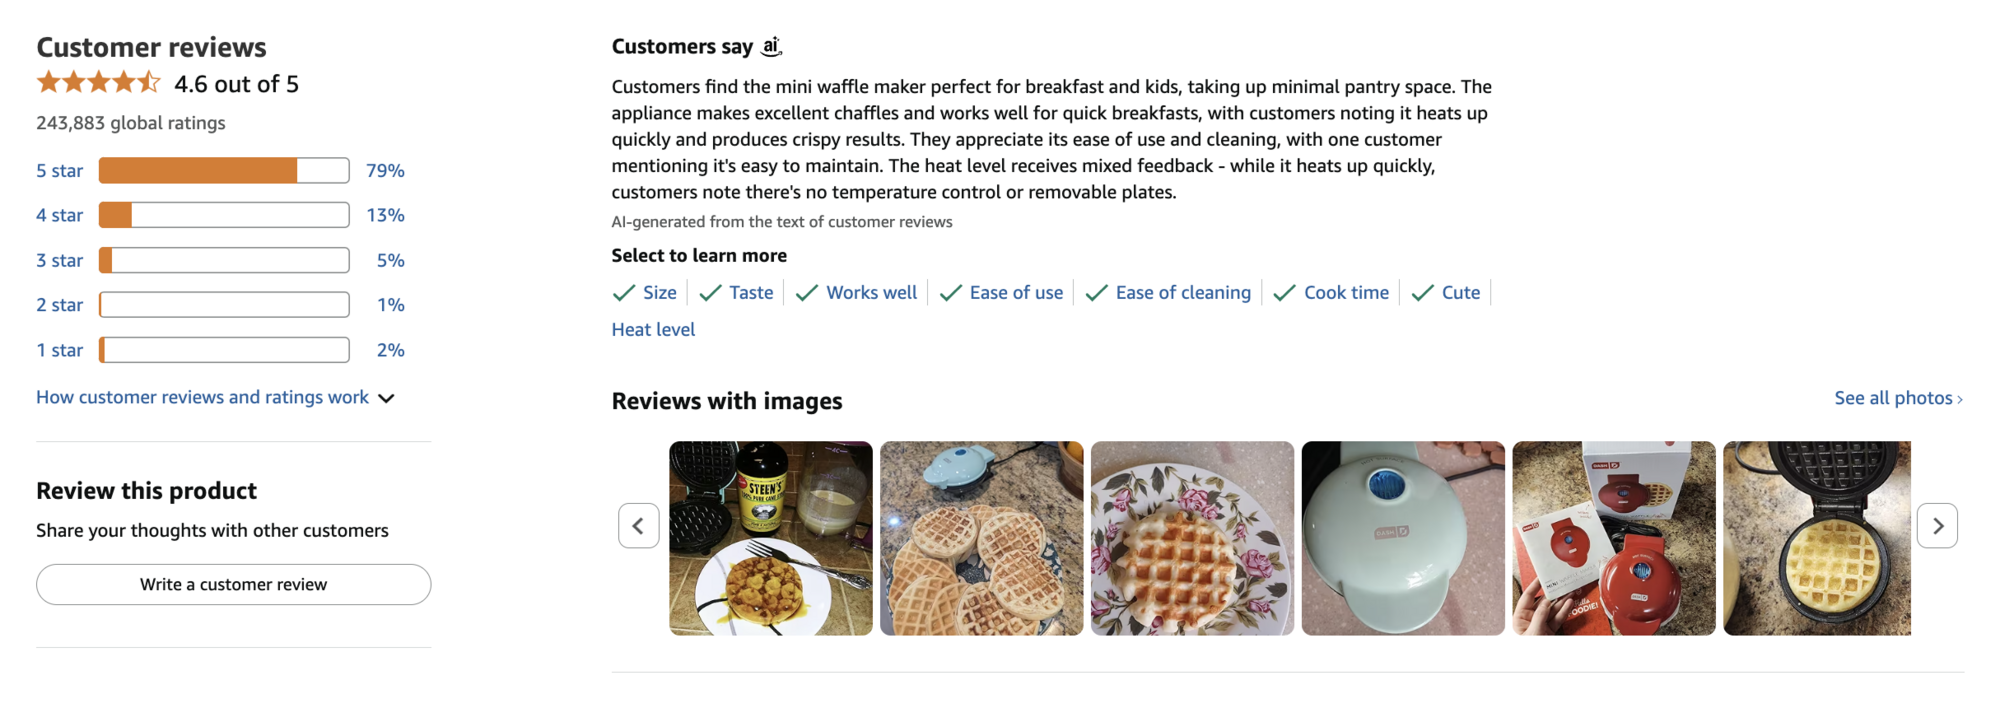
Task: Click the 5 star rating bar
Action: pos(224,171)
